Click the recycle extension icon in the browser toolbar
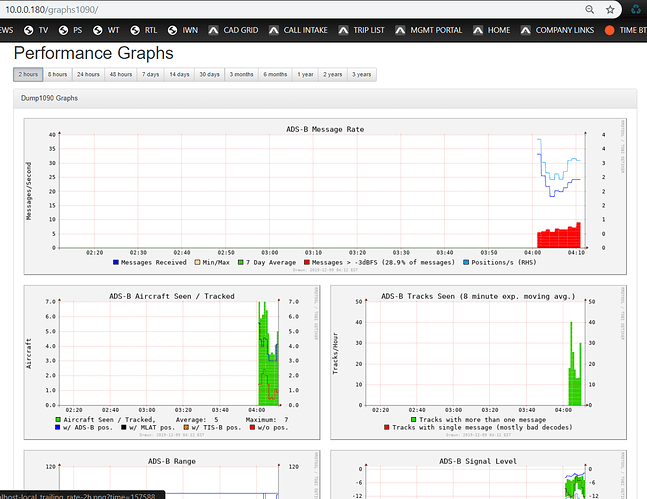 click(x=636, y=9)
